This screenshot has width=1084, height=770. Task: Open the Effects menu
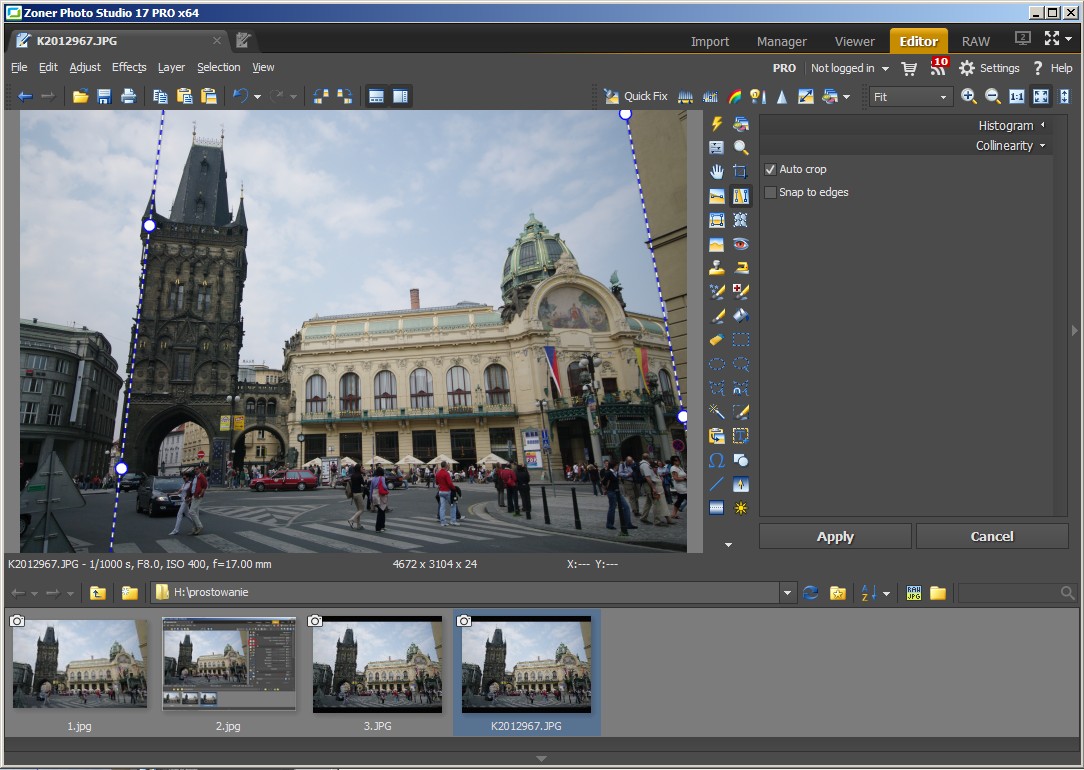(x=129, y=67)
